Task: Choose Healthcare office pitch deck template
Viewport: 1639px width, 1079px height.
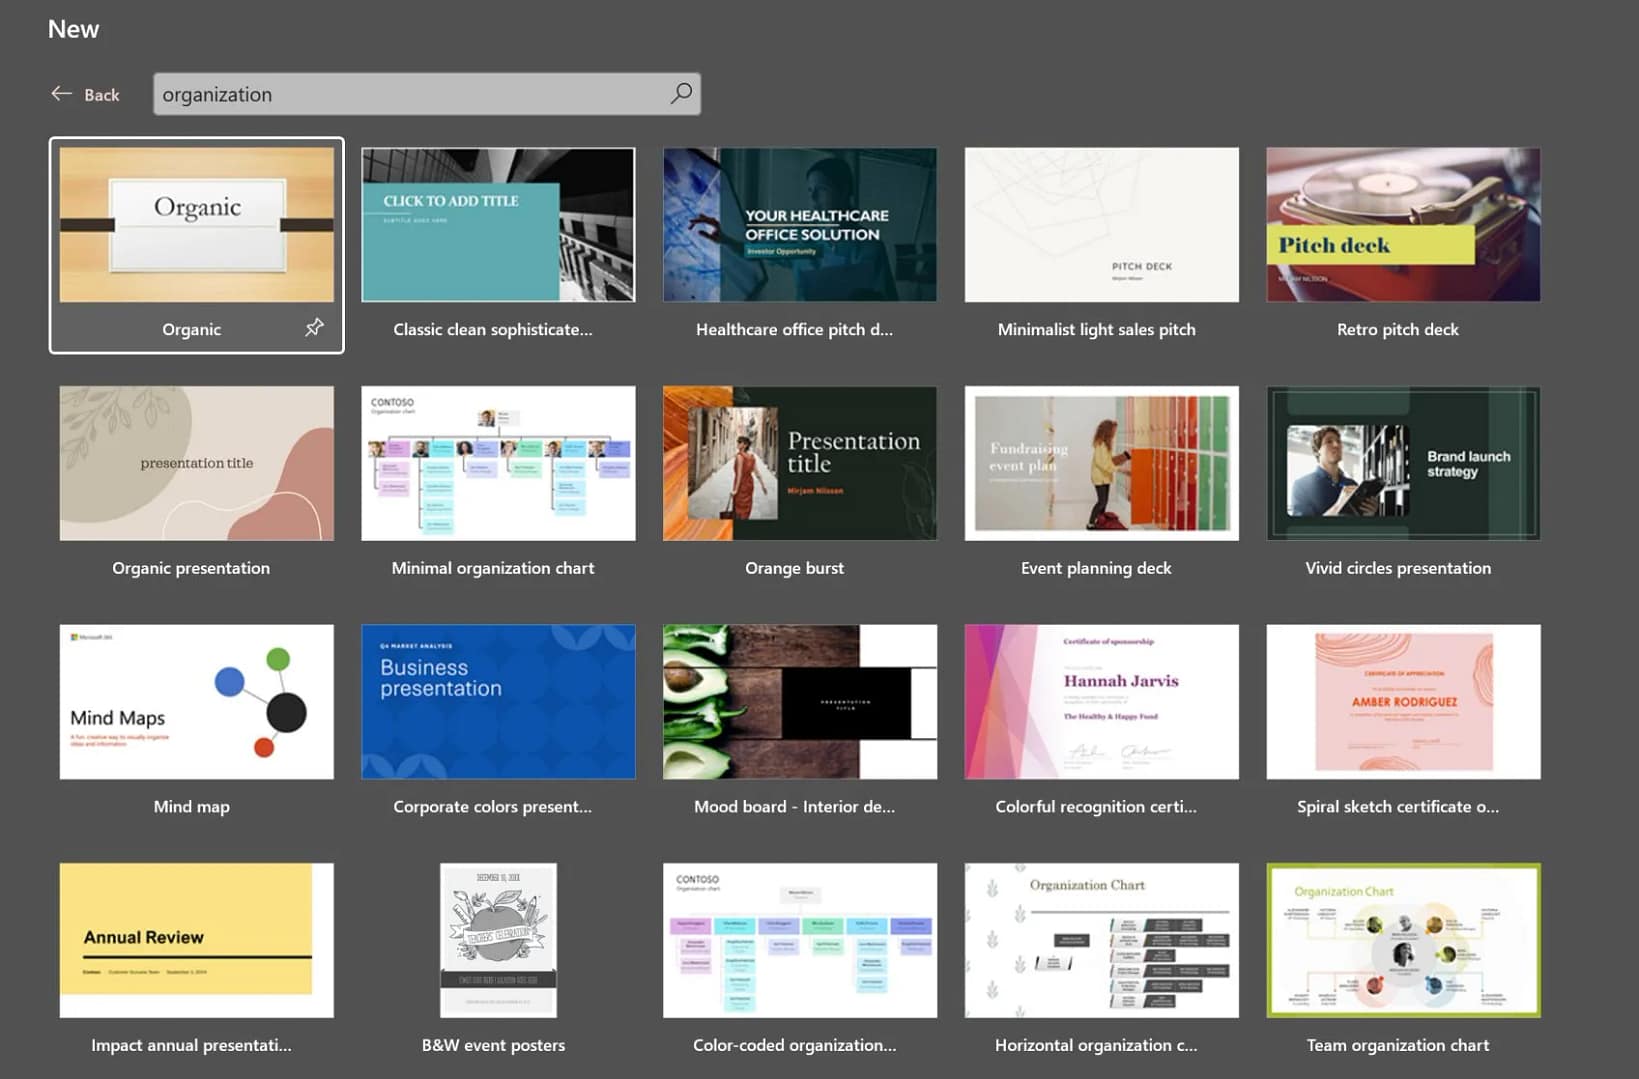Action: click(x=799, y=225)
